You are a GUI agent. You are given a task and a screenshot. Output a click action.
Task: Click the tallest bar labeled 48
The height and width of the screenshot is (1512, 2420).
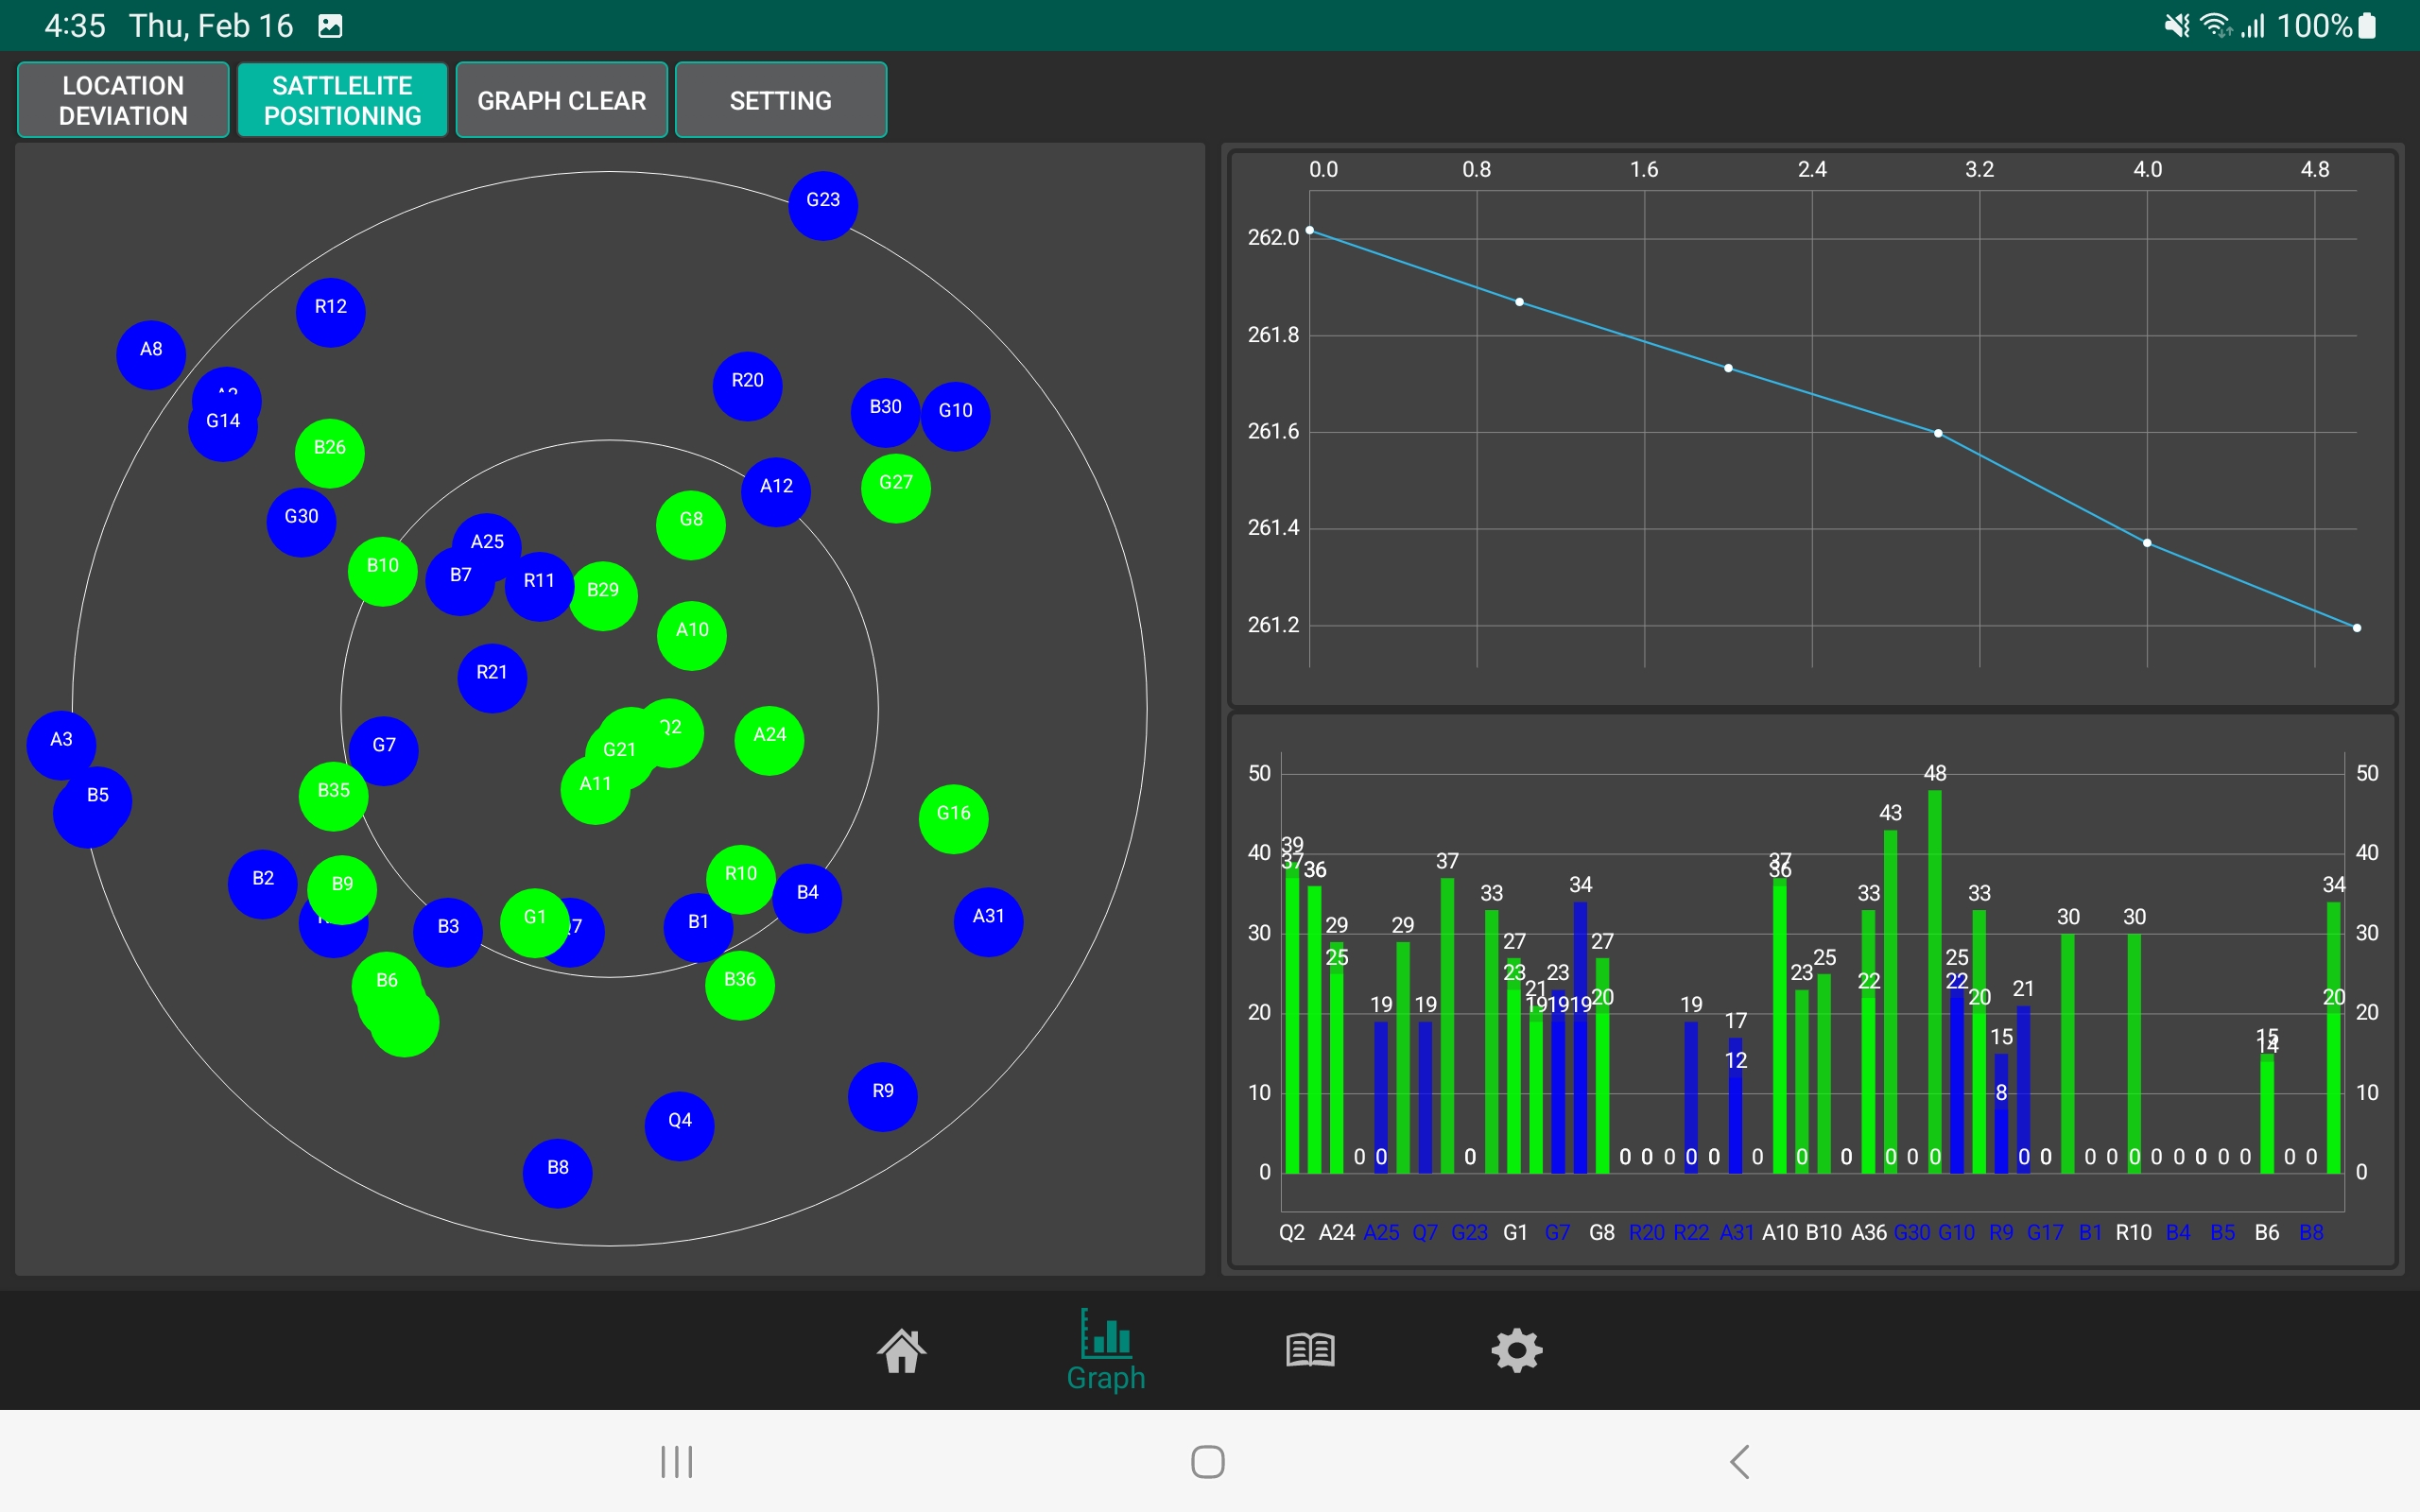click(1935, 981)
